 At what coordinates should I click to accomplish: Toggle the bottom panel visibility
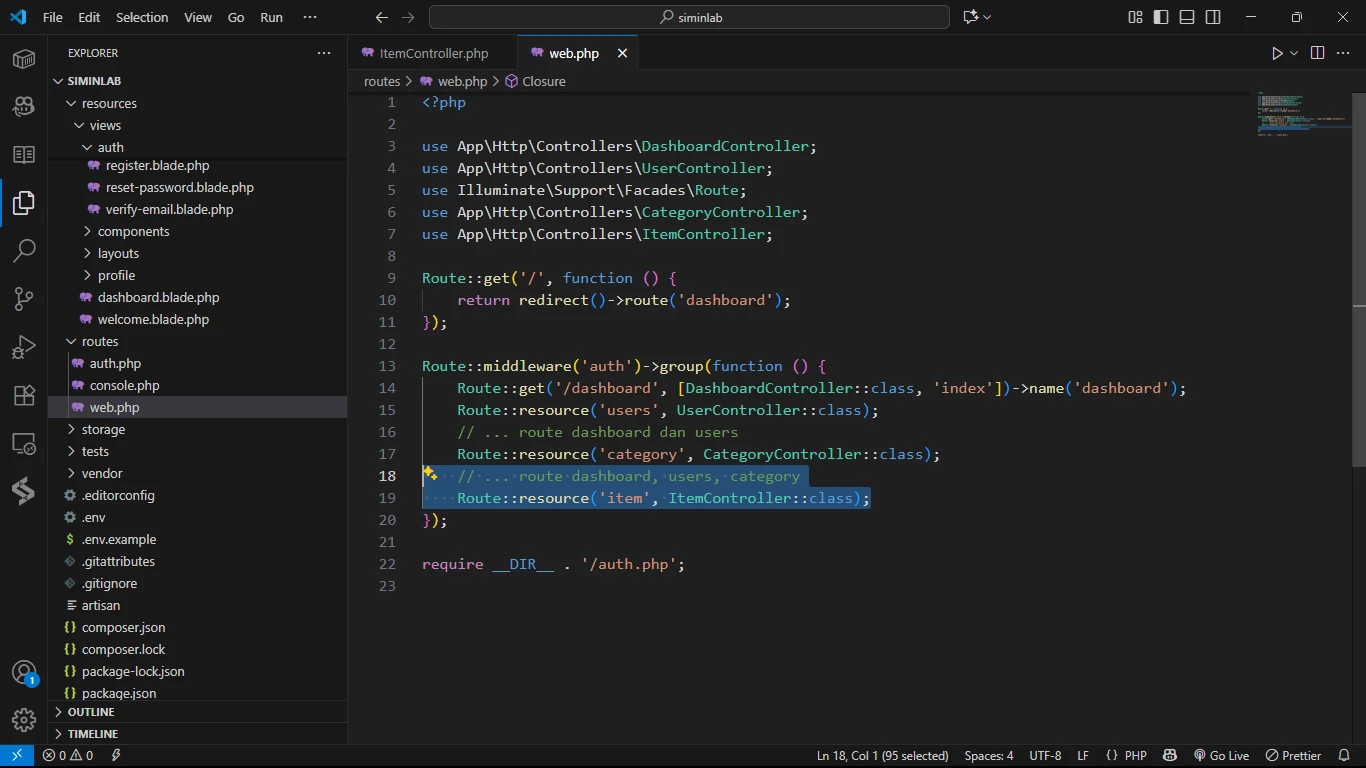pos(1187,17)
